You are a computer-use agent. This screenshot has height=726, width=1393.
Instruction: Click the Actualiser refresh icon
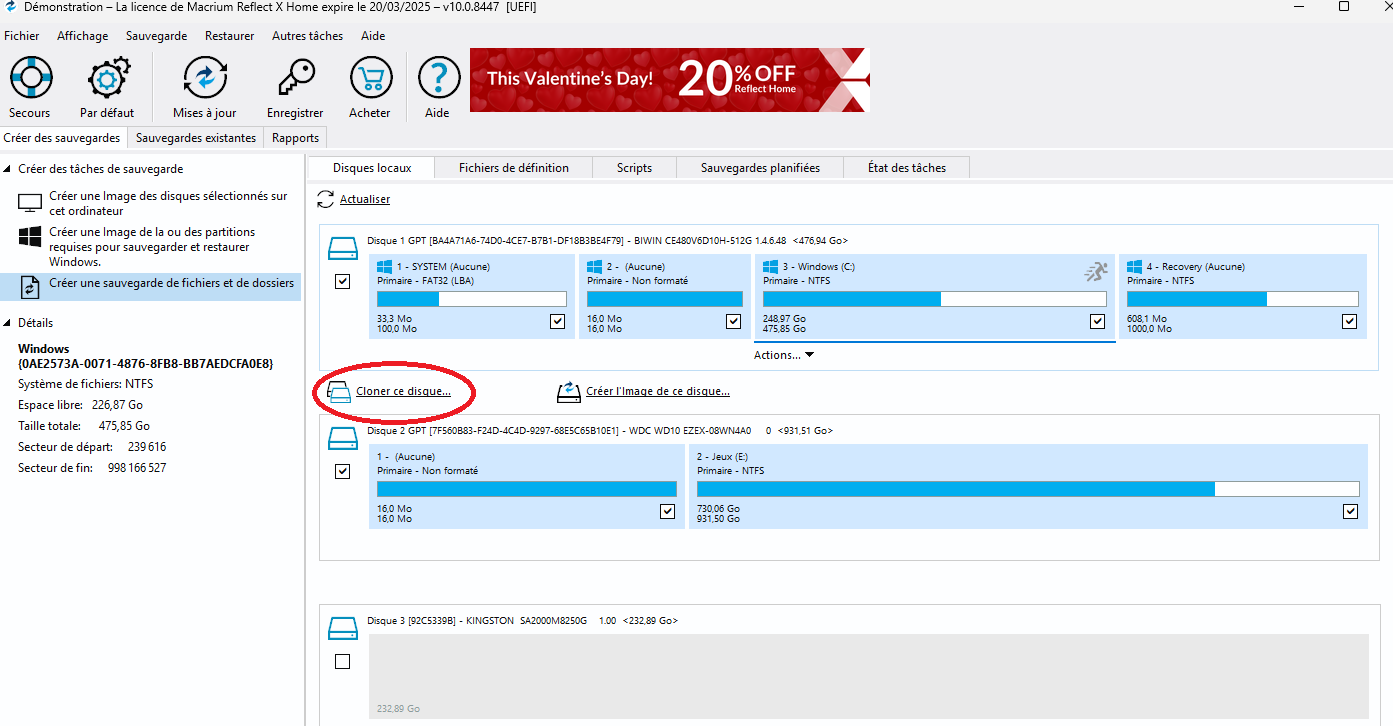click(x=326, y=199)
